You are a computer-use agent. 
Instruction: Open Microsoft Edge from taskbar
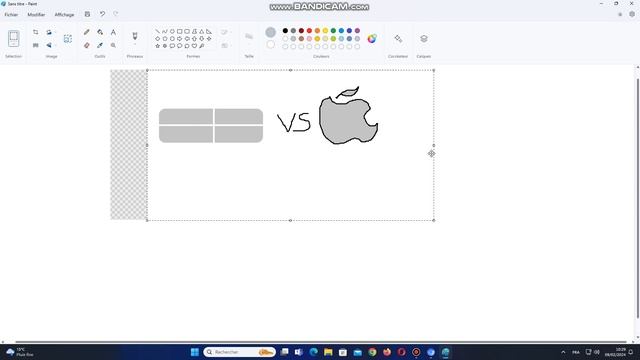[x=313, y=352]
